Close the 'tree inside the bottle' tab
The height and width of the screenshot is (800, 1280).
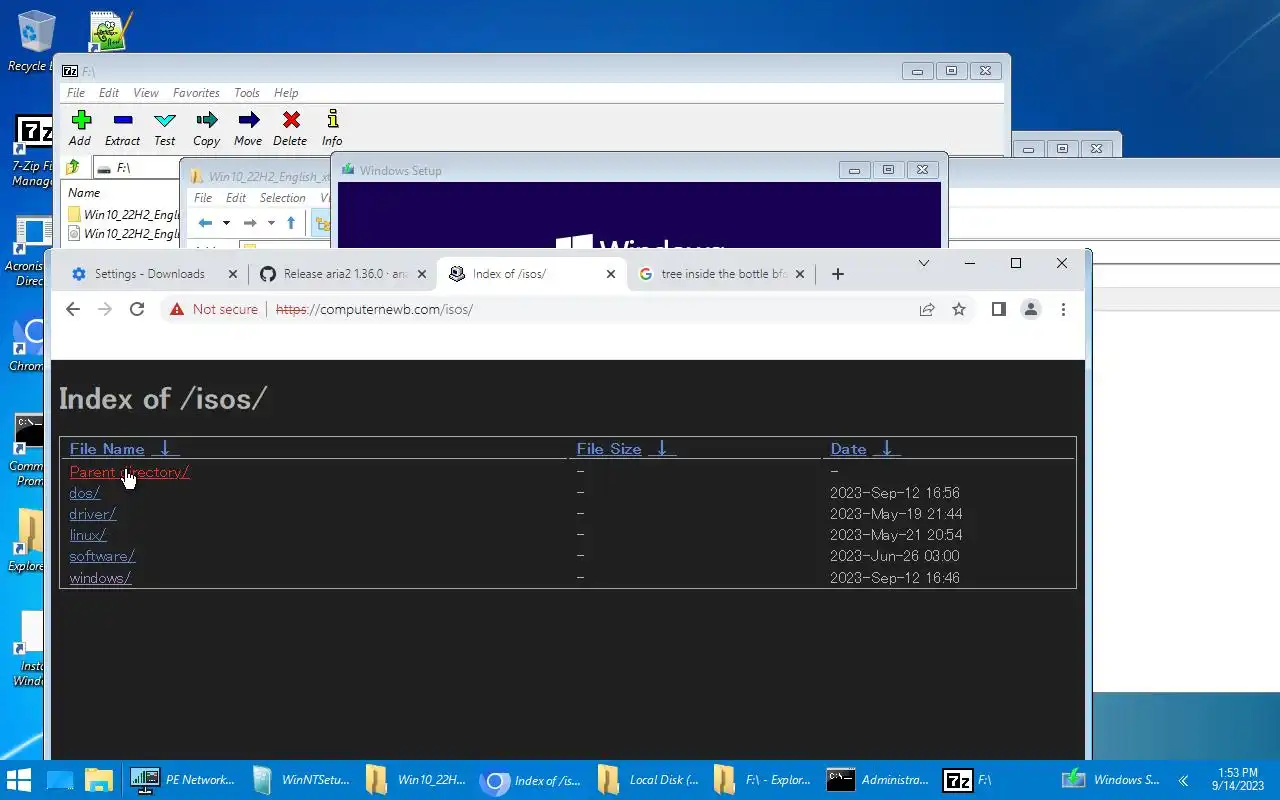pos(800,274)
